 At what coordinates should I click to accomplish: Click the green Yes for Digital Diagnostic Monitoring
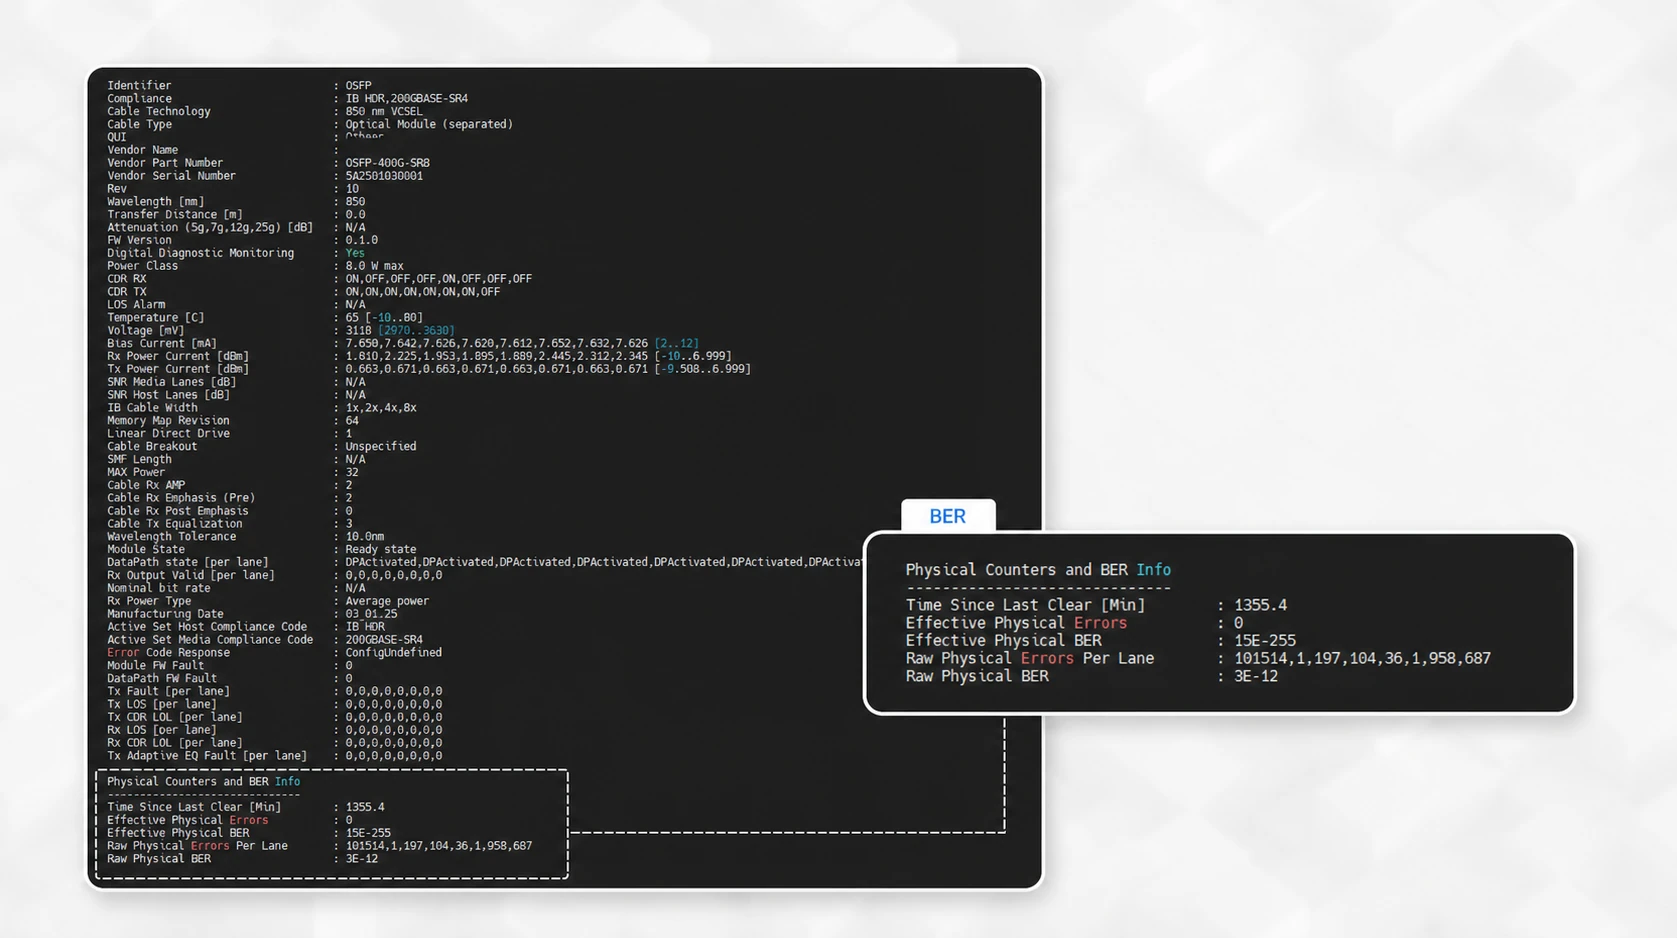(355, 253)
